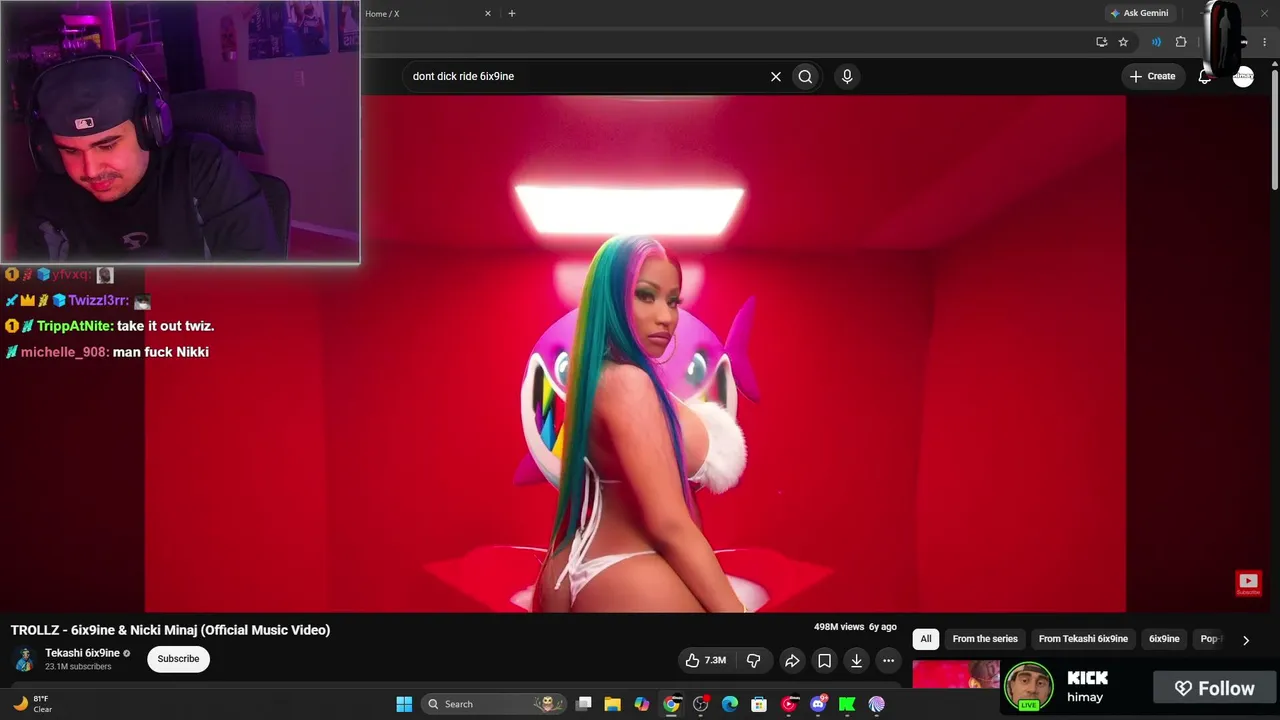Close the Home / X browser tab
This screenshot has height=720, width=1280.
pos(488,14)
